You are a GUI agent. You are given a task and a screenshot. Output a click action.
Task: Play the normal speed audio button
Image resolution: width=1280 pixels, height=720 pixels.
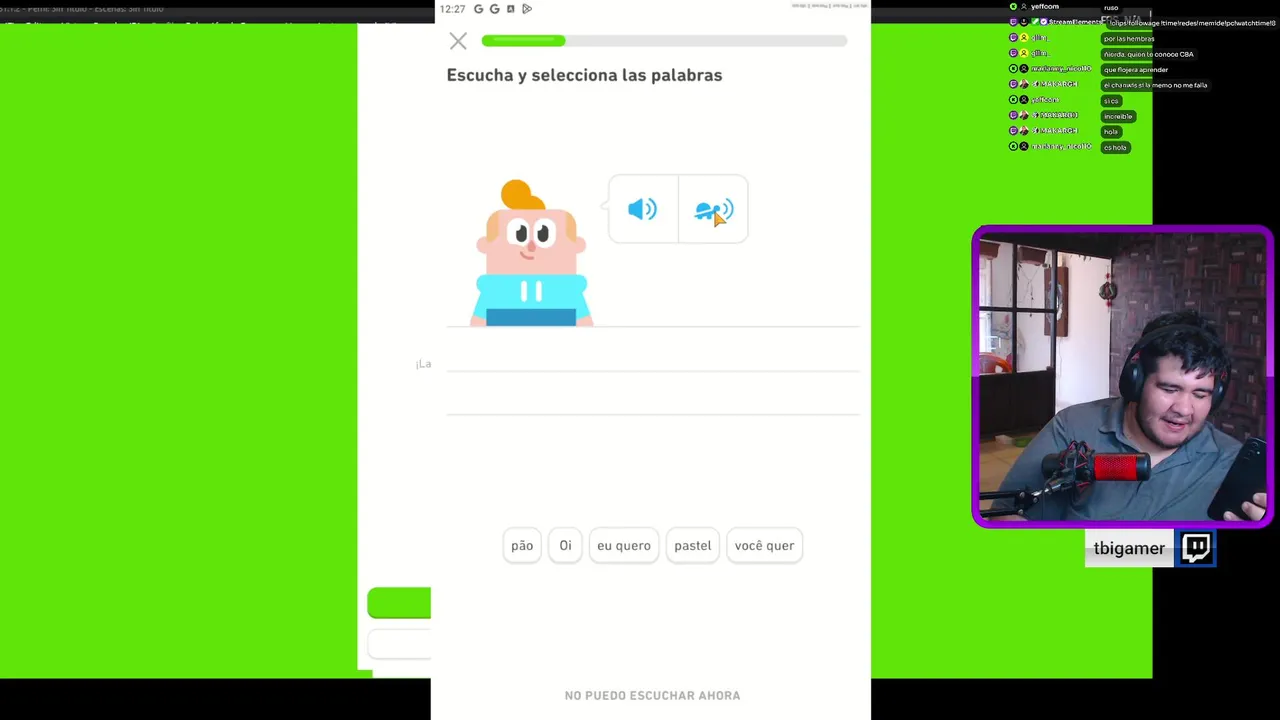[642, 209]
